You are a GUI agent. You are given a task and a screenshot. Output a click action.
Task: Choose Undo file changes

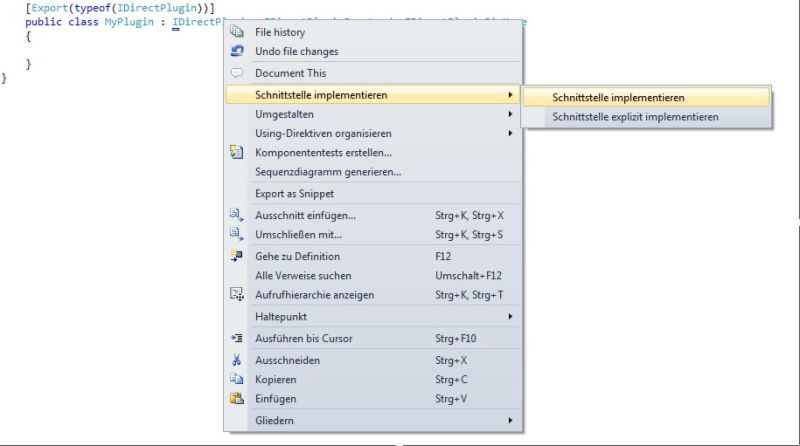pos(373,51)
